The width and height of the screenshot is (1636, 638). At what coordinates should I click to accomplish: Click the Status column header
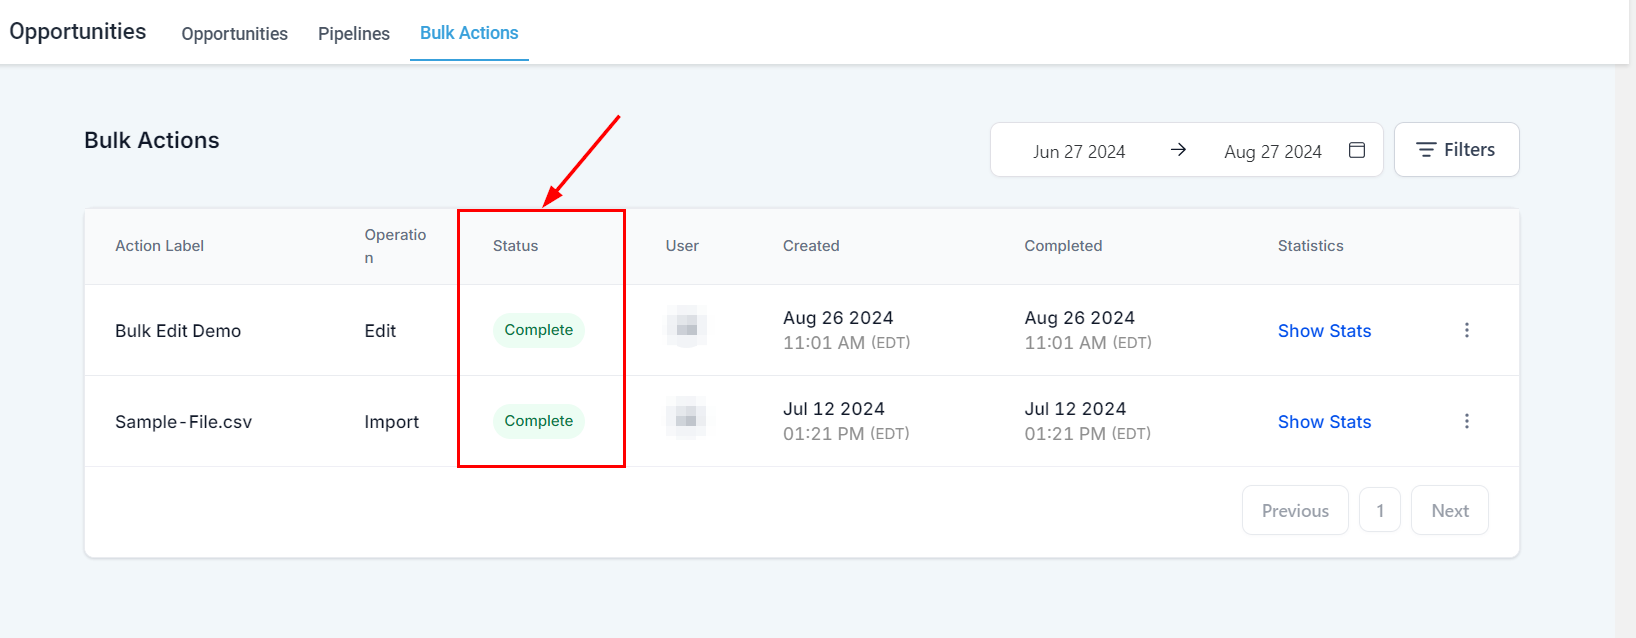[515, 246]
